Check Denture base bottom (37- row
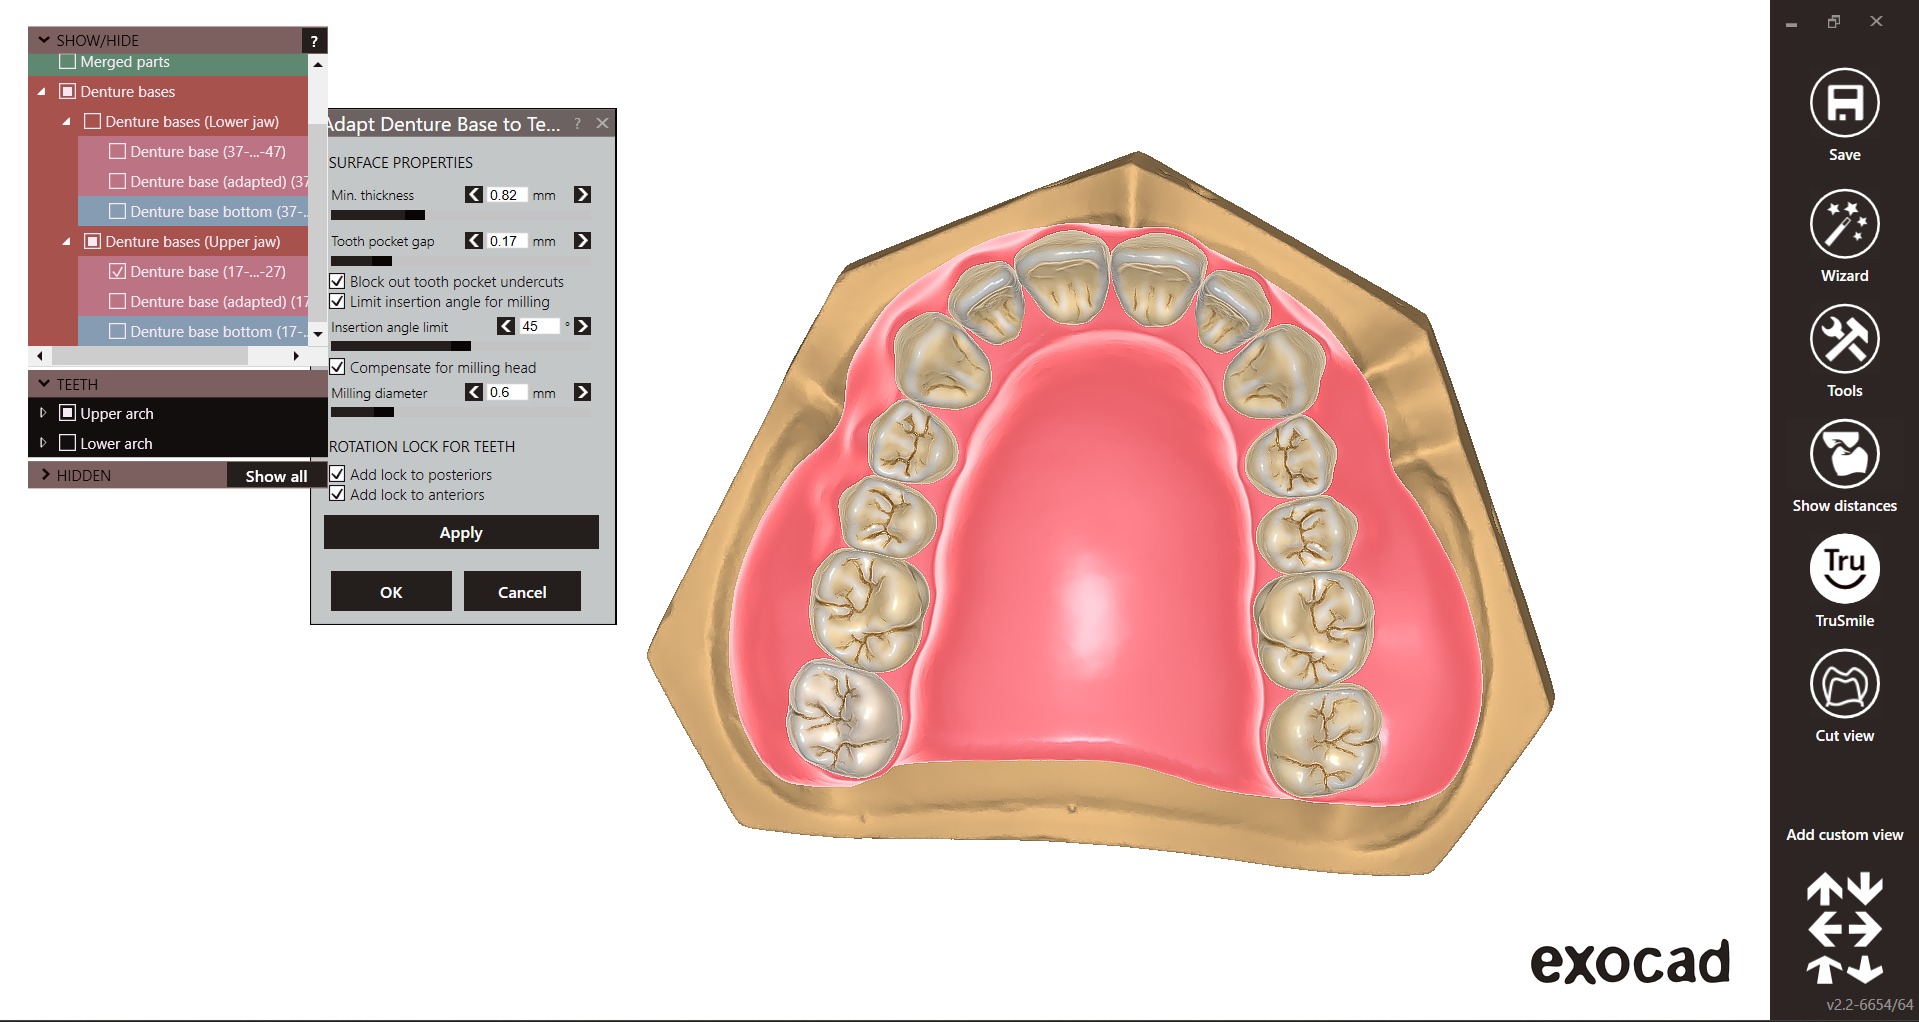Viewport: 1919px width, 1022px height. [x=118, y=211]
